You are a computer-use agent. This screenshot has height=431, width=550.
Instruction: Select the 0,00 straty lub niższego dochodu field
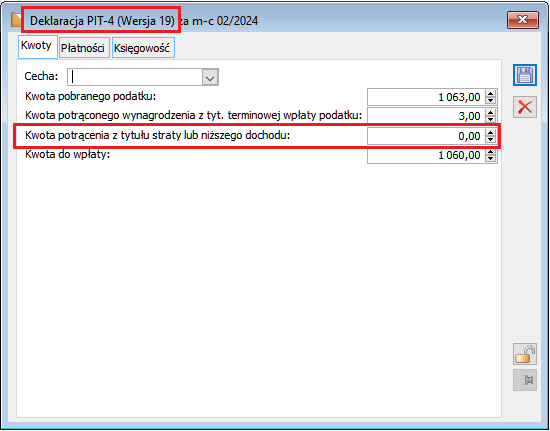click(x=426, y=136)
